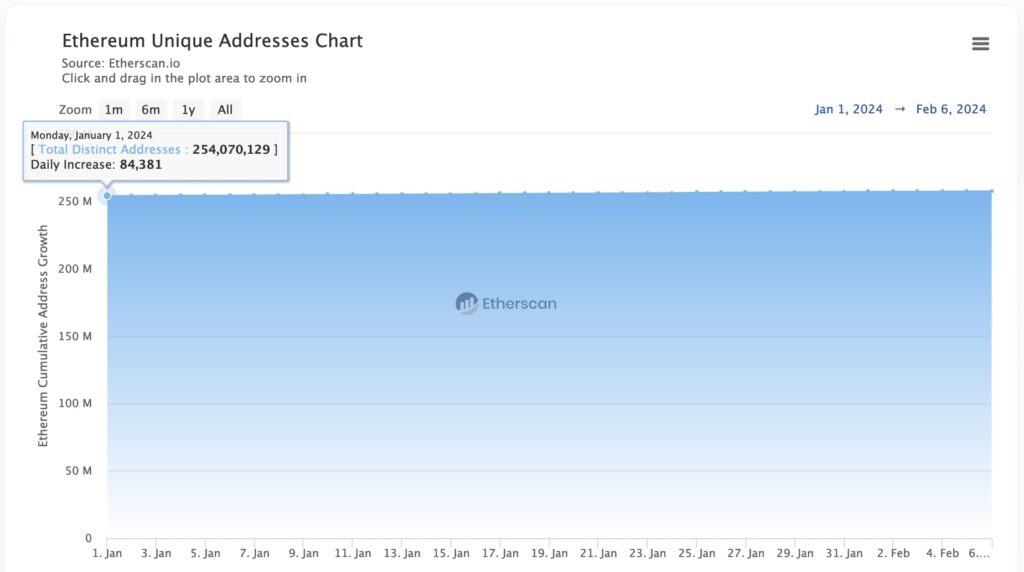Viewport: 1024px width, 572px height.
Task: Click the Total Distinct Addresses value 254,070,129
Action: [231, 150]
